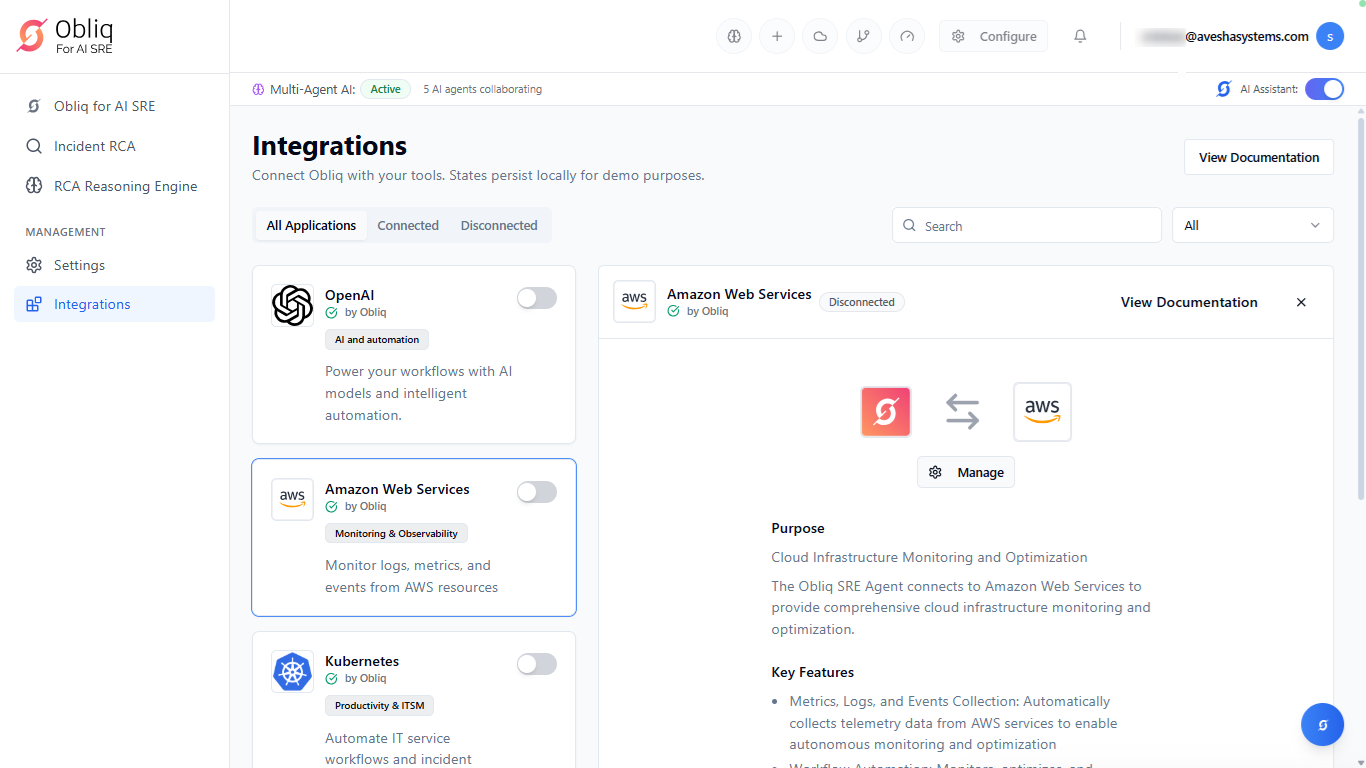This screenshot has height=768, width=1366.
Task: Expand the All category filter dropdown
Action: click(x=1252, y=225)
